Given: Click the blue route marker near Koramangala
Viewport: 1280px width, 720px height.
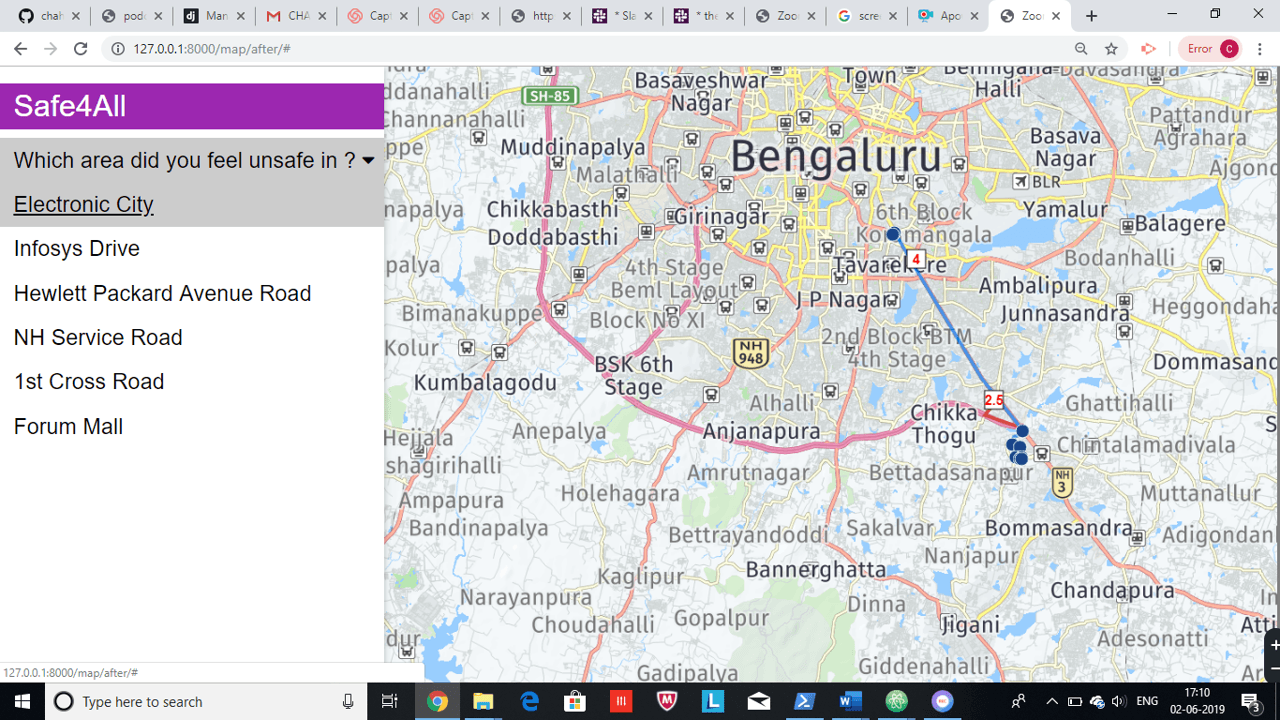Looking at the screenshot, I should point(893,234).
